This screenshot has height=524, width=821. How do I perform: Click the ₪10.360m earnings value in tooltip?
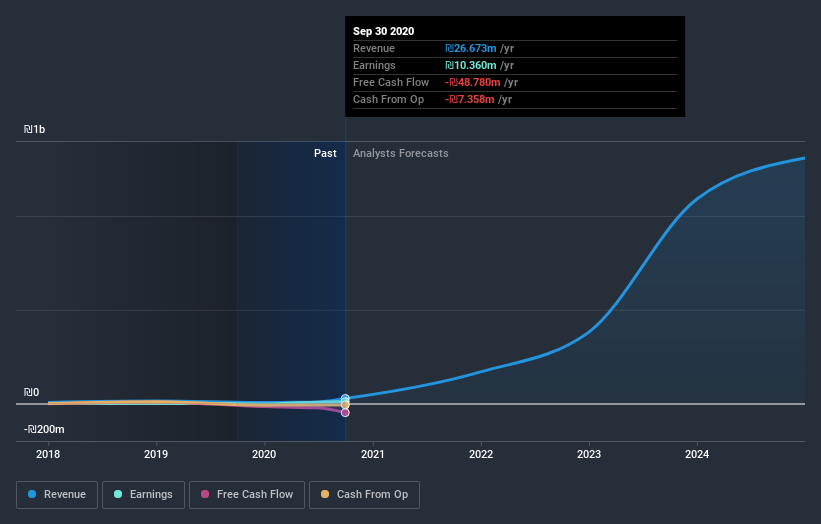pos(471,65)
